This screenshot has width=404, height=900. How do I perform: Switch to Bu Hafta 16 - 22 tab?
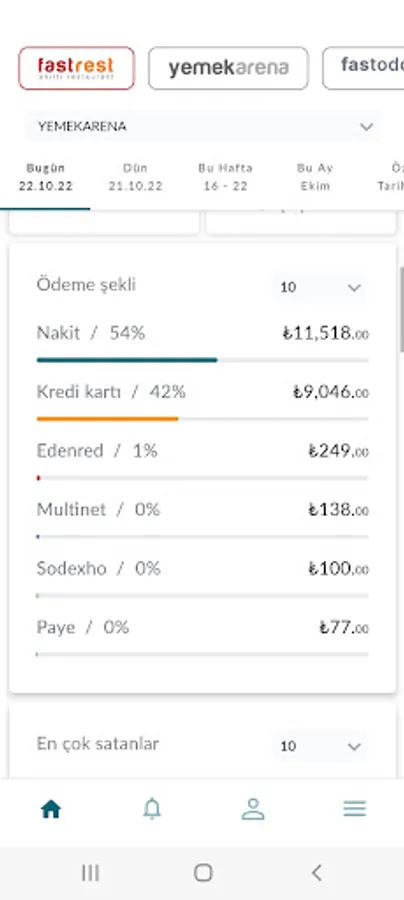coord(225,177)
